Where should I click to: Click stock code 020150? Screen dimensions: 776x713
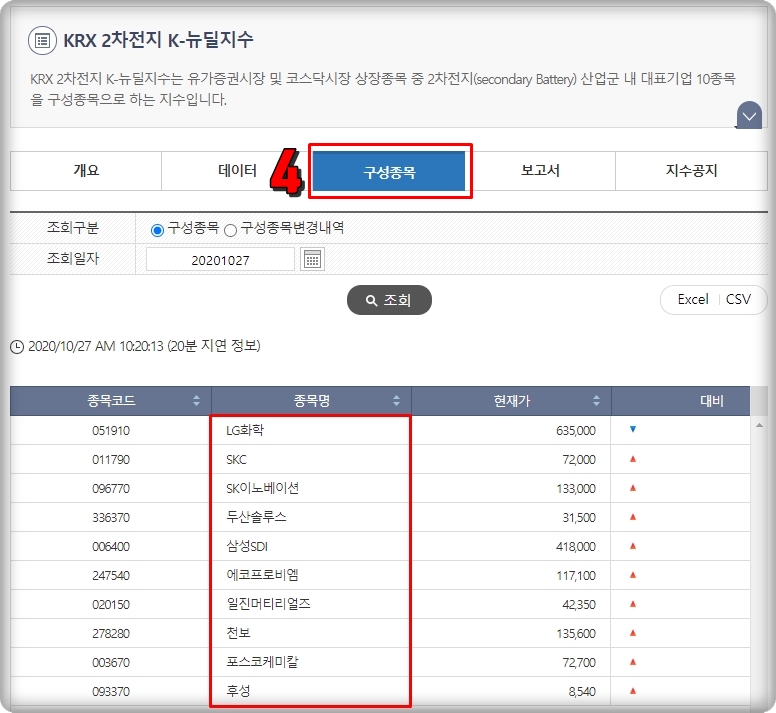coord(111,605)
